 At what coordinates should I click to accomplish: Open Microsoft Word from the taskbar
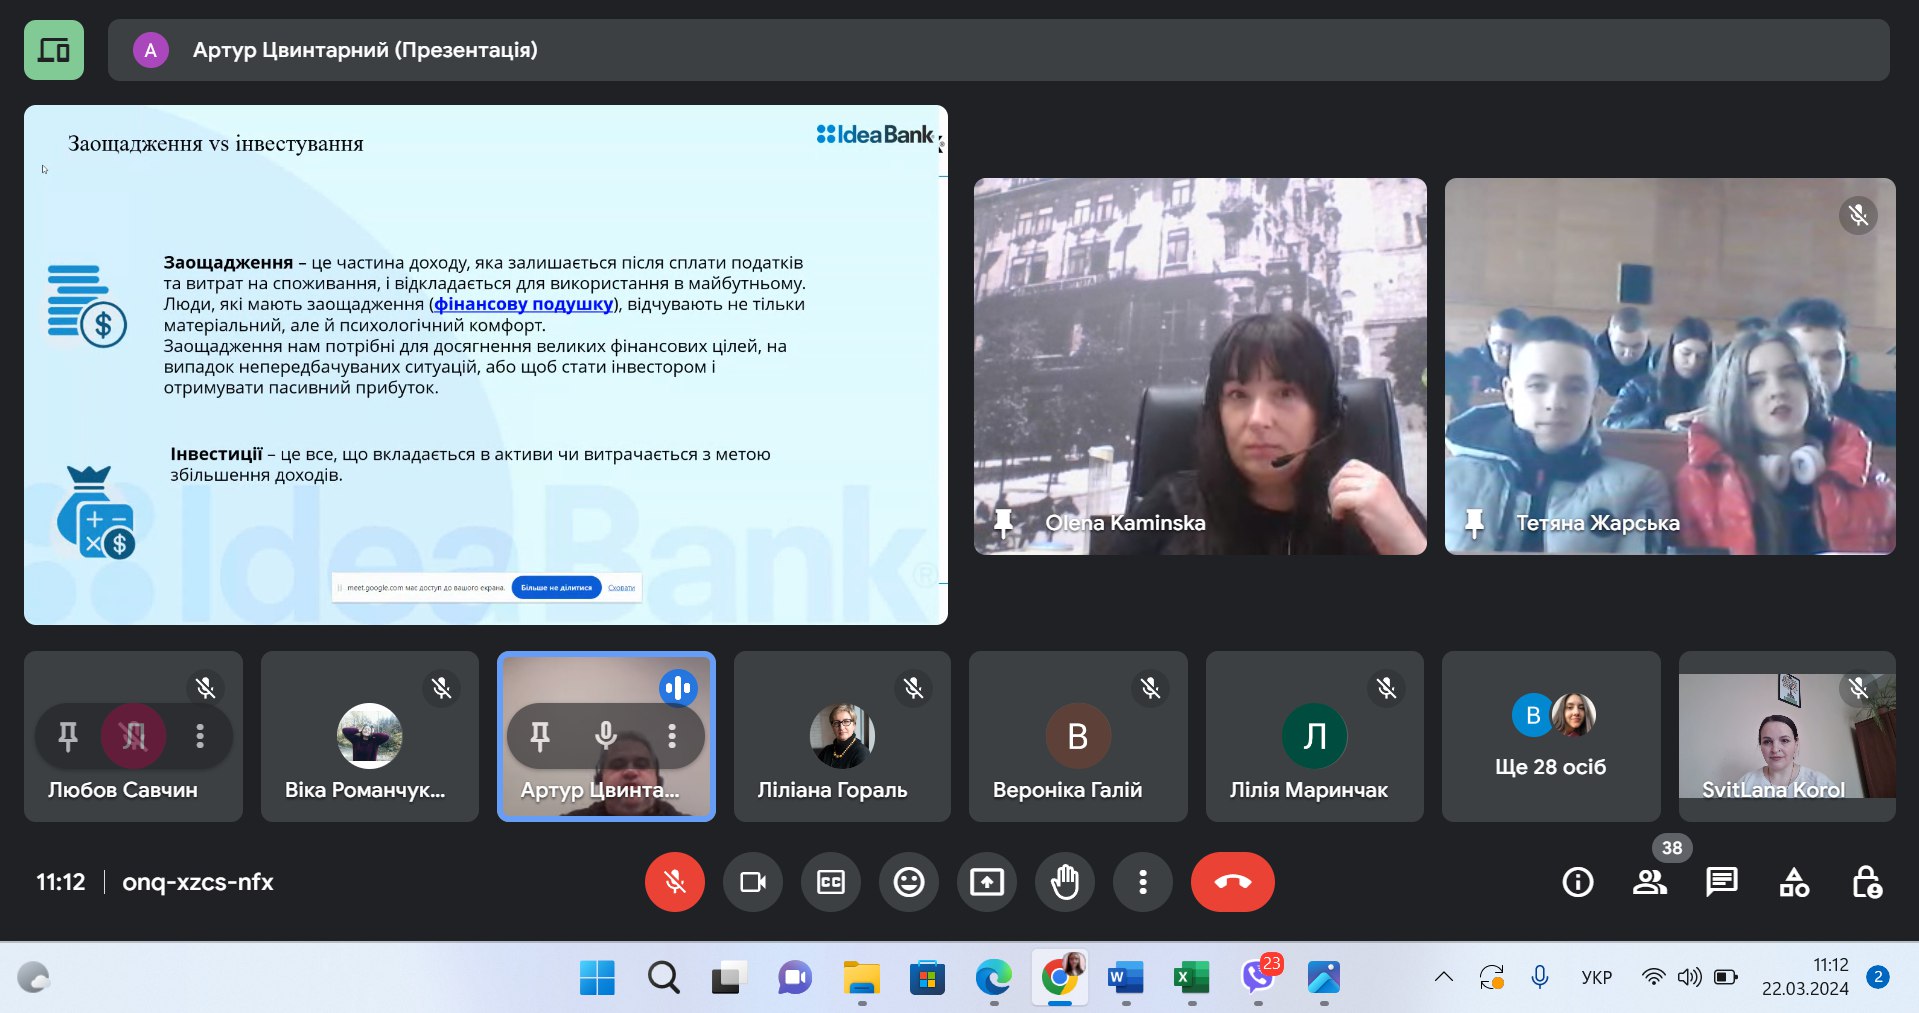coord(1125,977)
